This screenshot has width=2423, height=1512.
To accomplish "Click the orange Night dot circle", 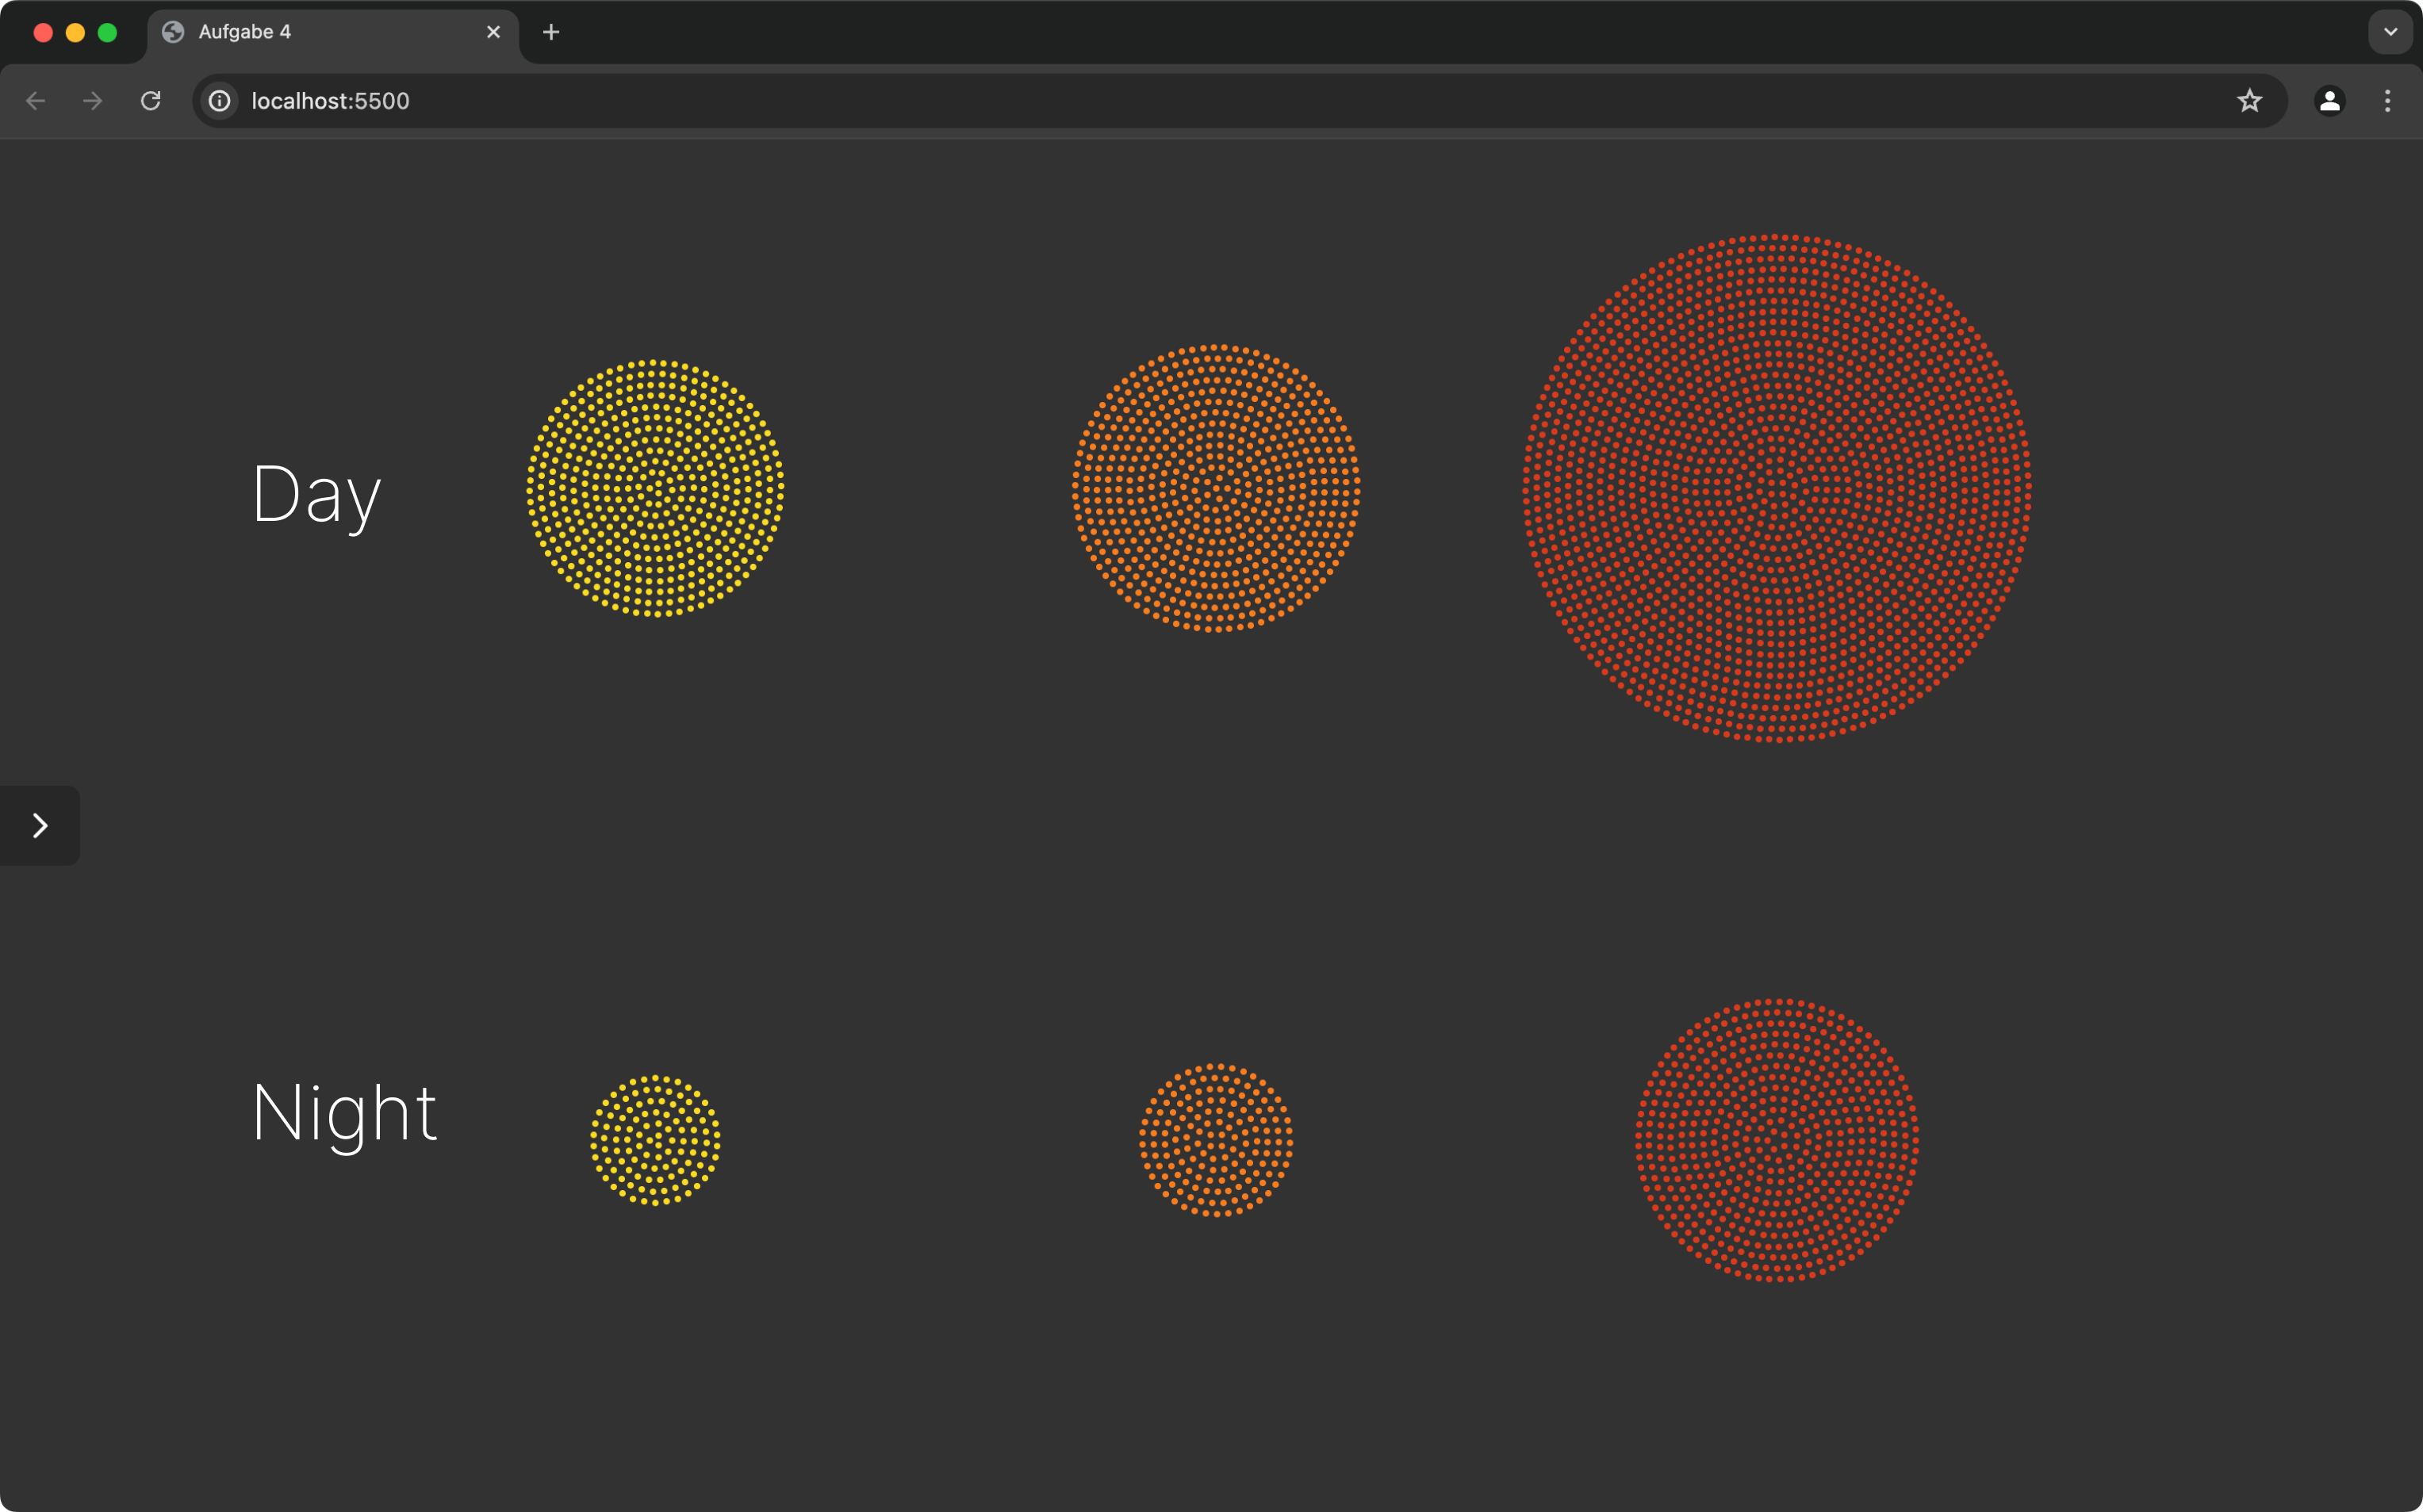I will click(1215, 1140).
